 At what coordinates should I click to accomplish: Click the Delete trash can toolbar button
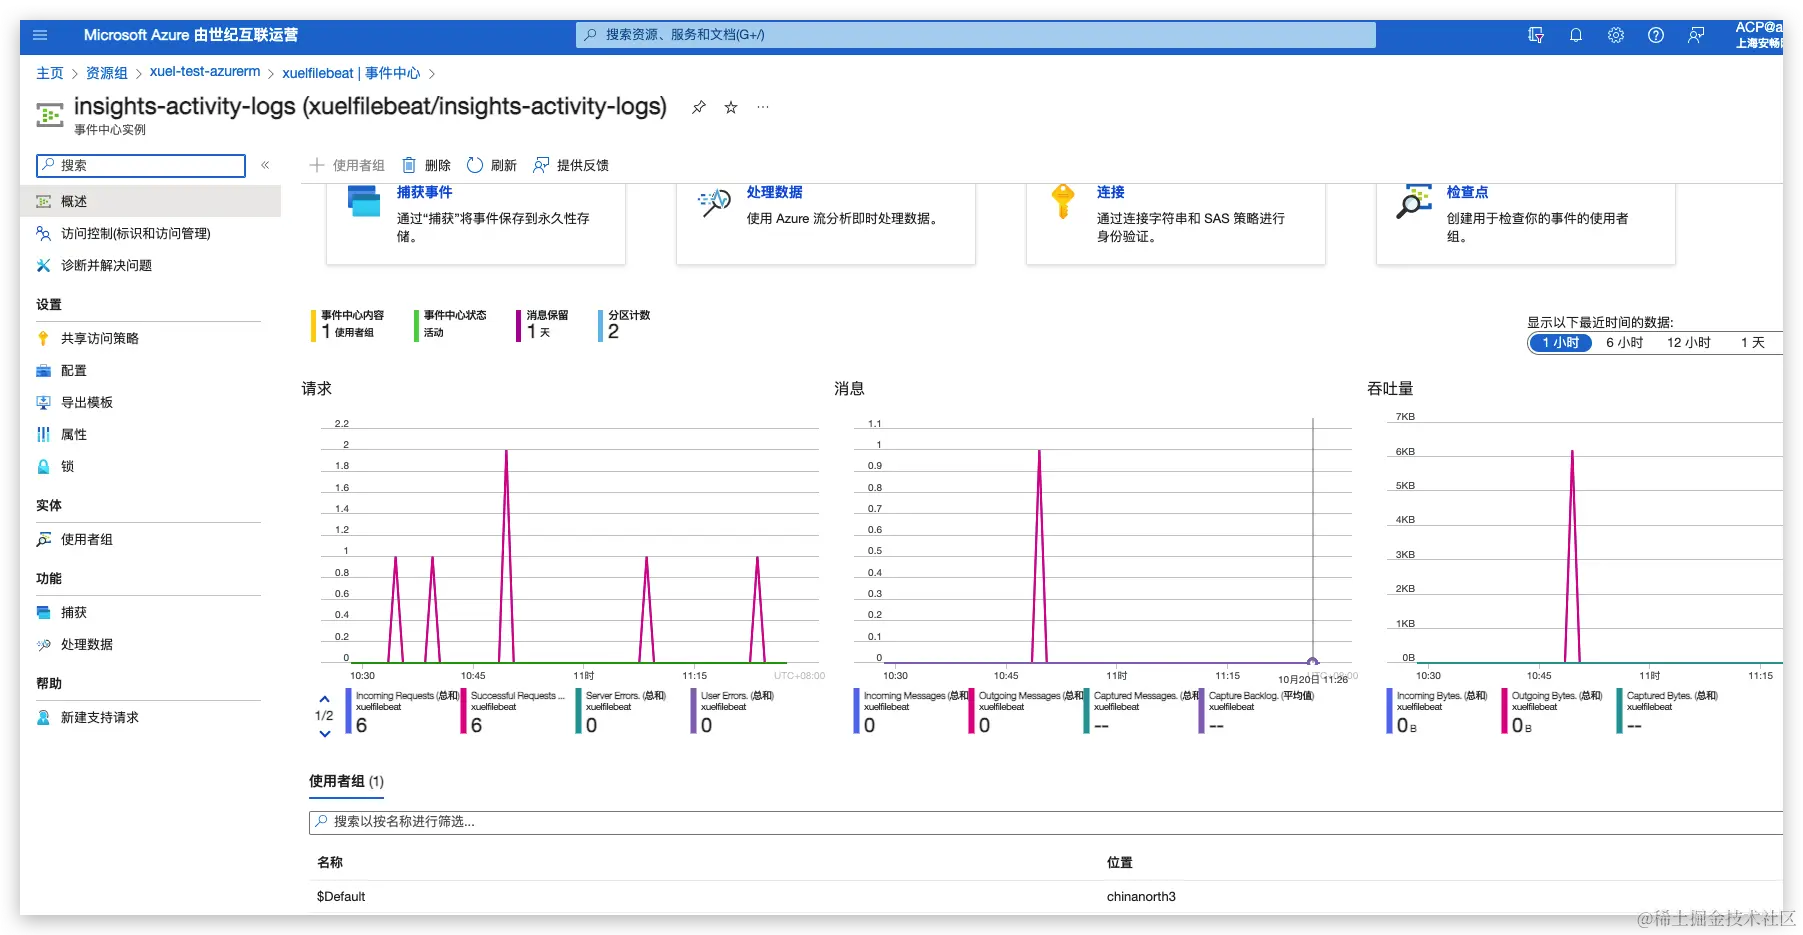[x=427, y=165]
